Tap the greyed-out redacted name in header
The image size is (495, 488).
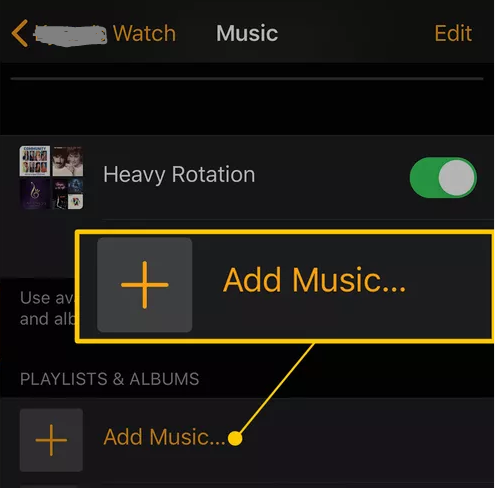pos(70,34)
